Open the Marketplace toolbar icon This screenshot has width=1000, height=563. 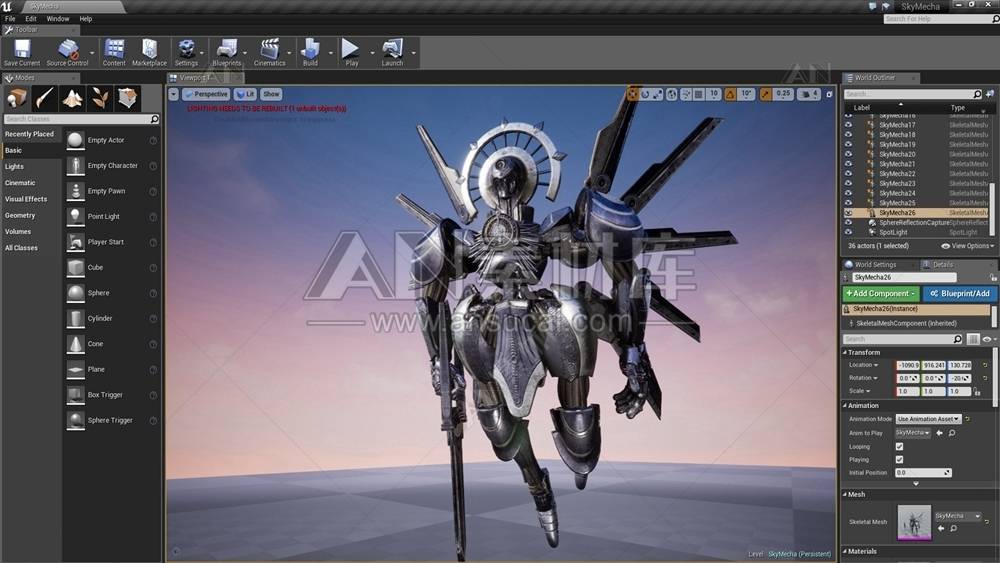(x=149, y=52)
